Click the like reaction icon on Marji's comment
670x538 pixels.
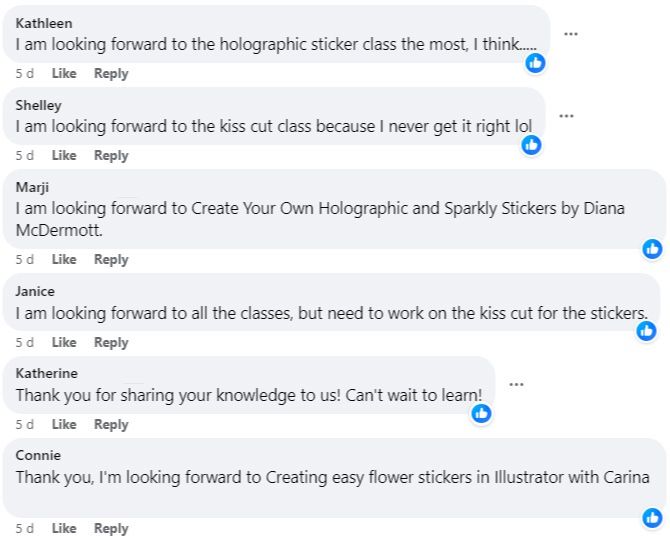click(x=652, y=248)
